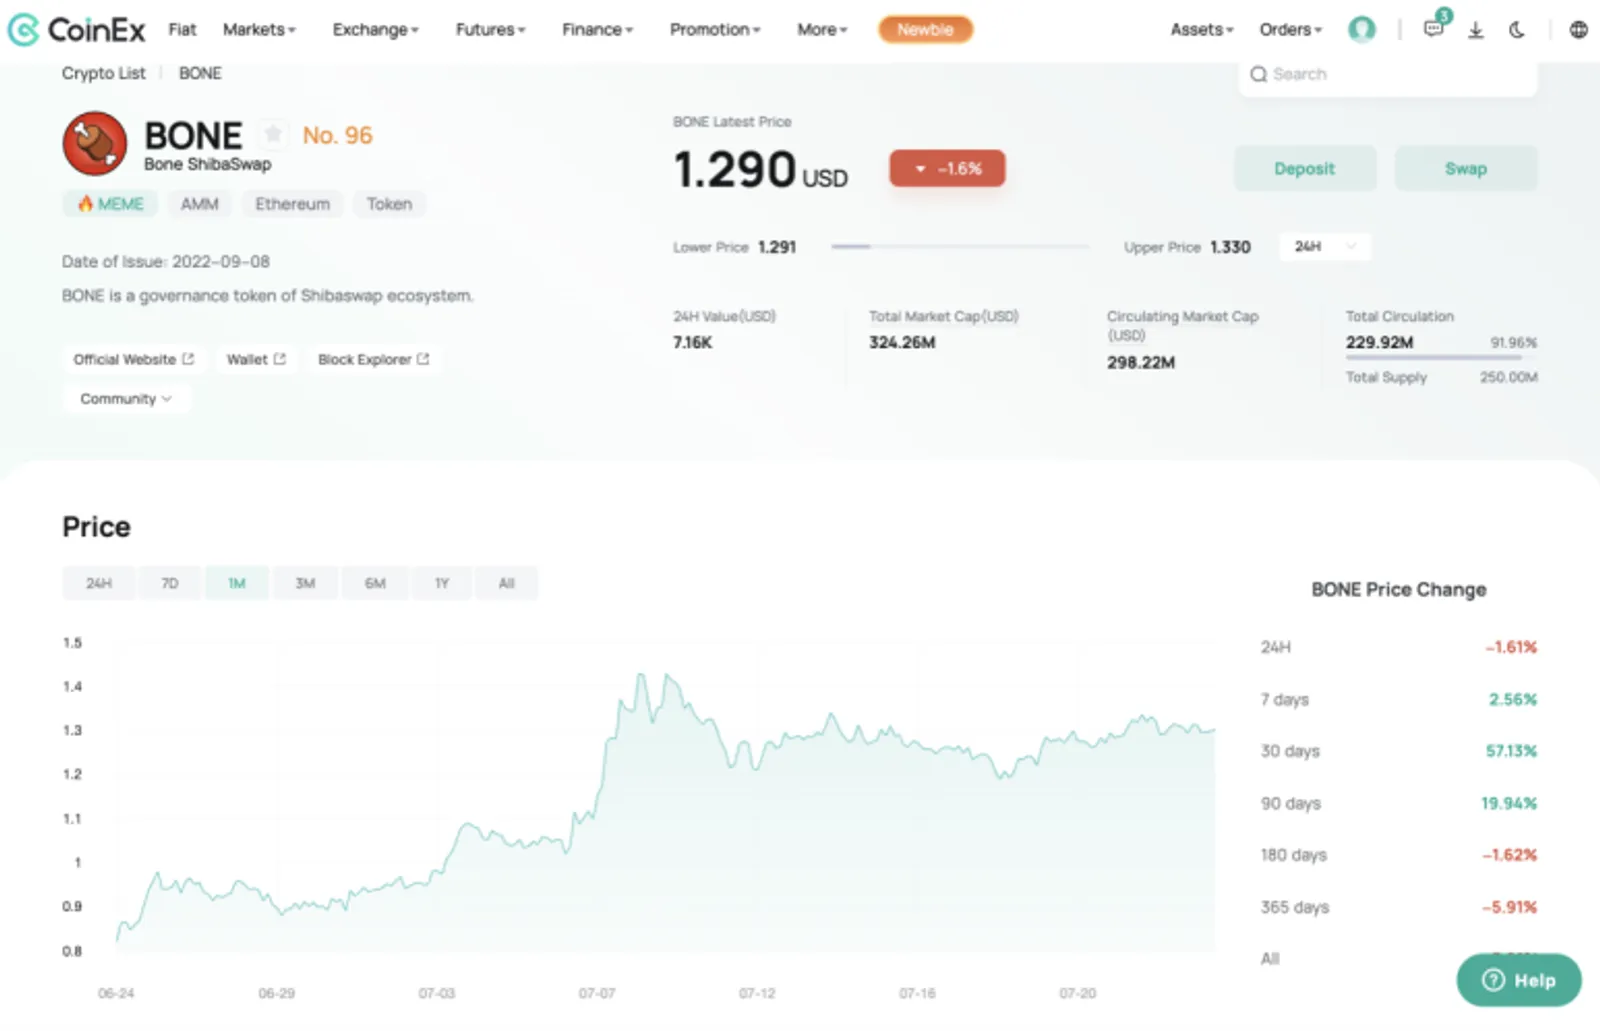Add BONE to favorites star
Viewport: 1600px width, 1031px height.
pyautogui.click(x=272, y=134)
